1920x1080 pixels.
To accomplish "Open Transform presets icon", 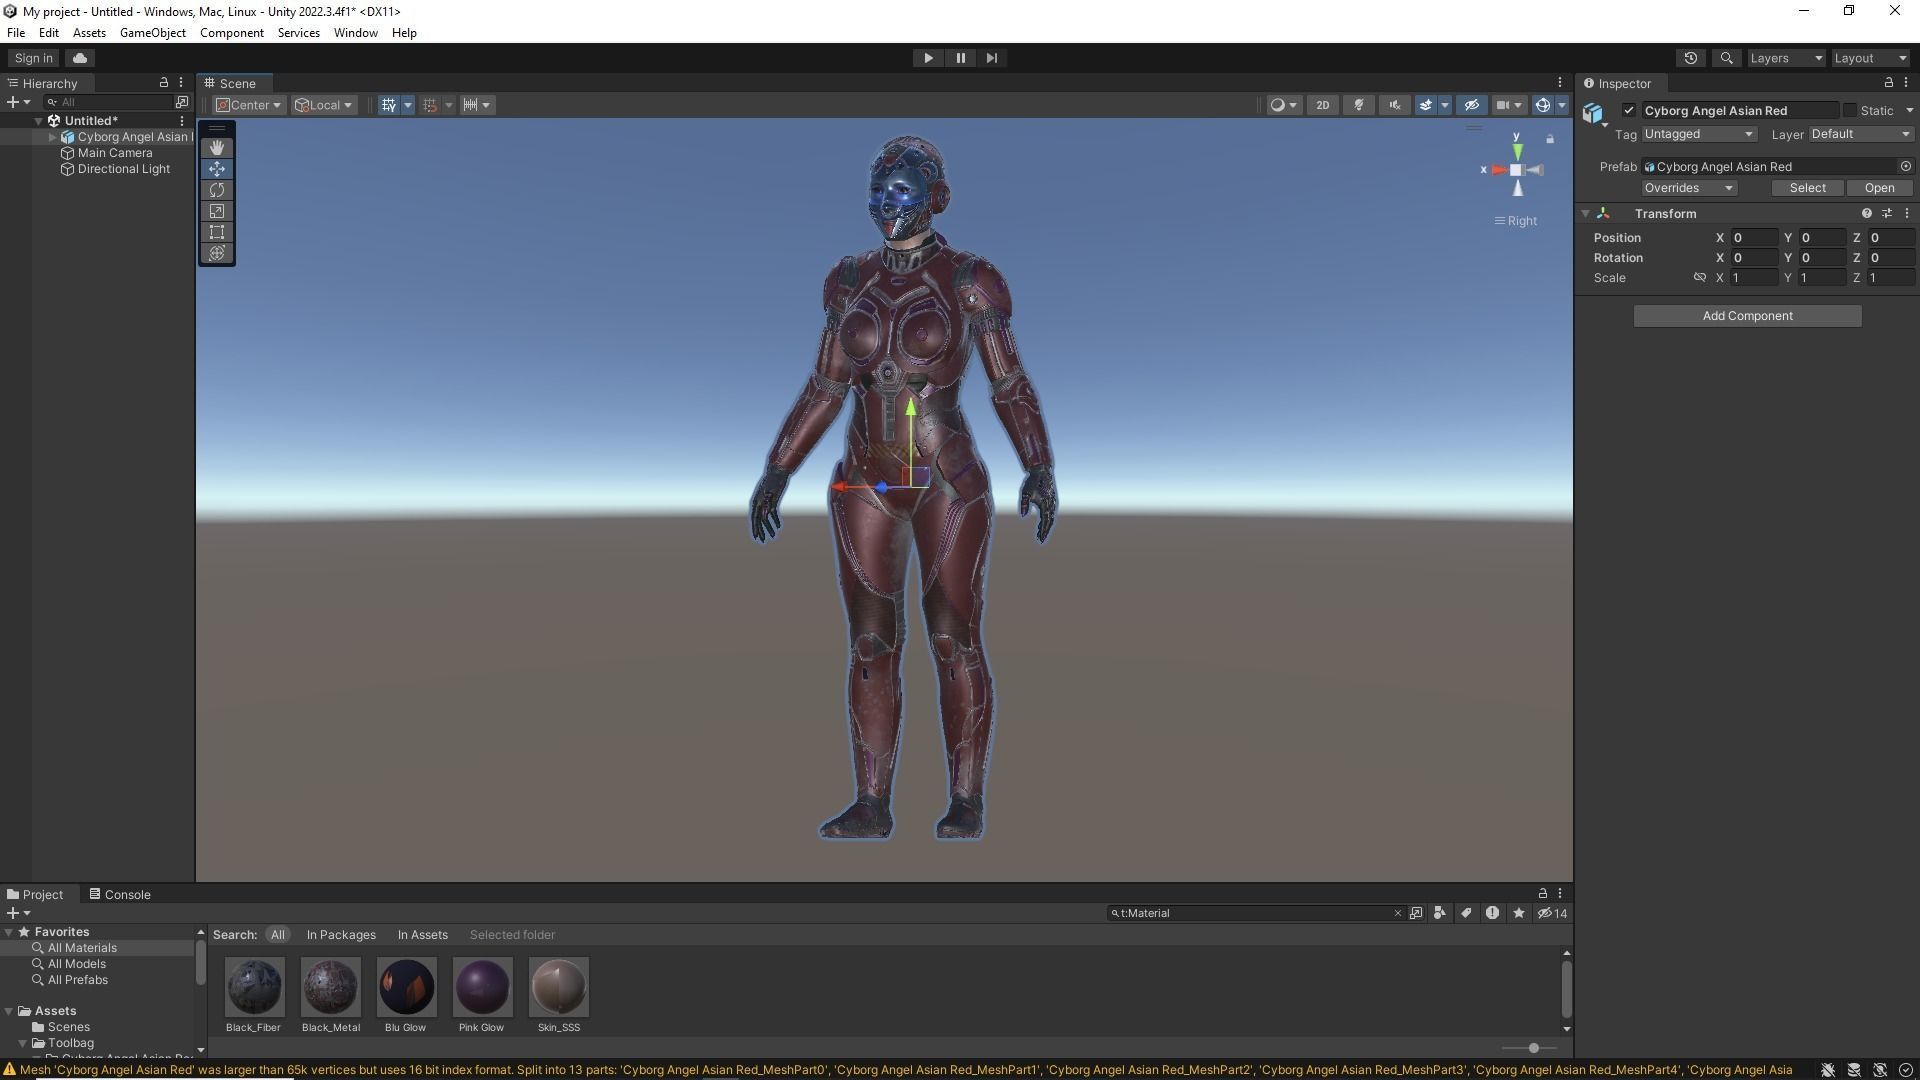I will point(1887,214).
